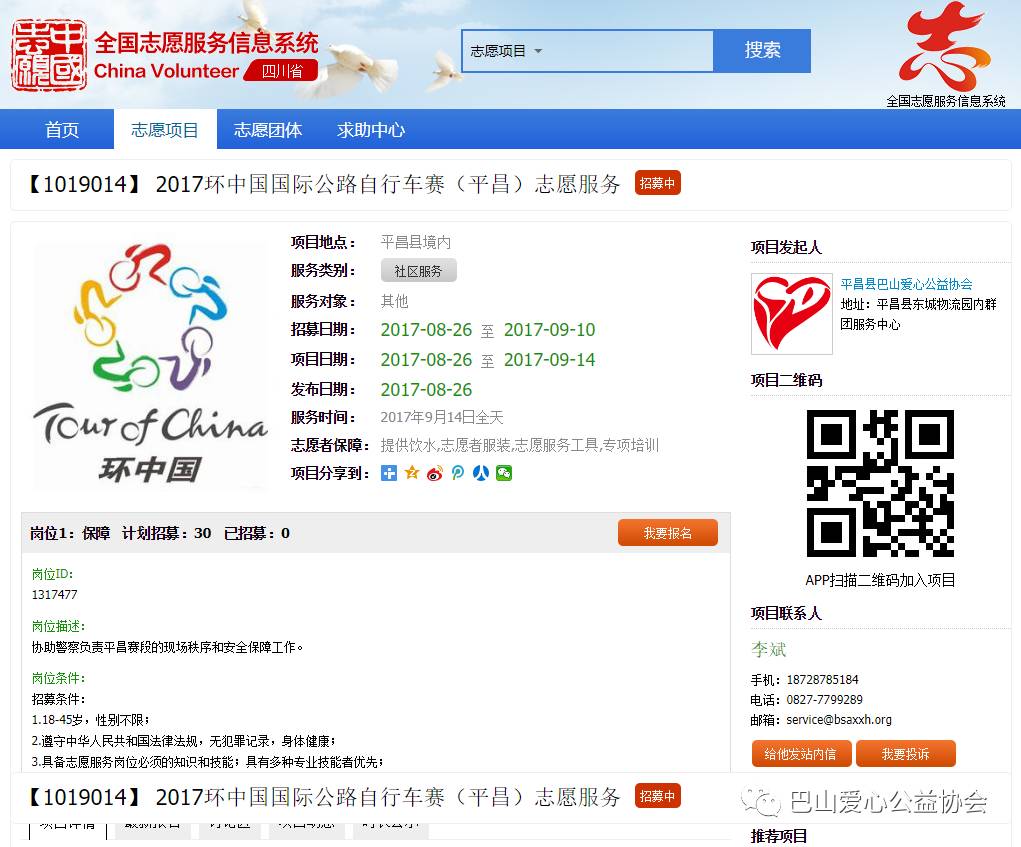Click contact name 李斌
Viewport: 1021px width, 847px height.
(768, 649)
